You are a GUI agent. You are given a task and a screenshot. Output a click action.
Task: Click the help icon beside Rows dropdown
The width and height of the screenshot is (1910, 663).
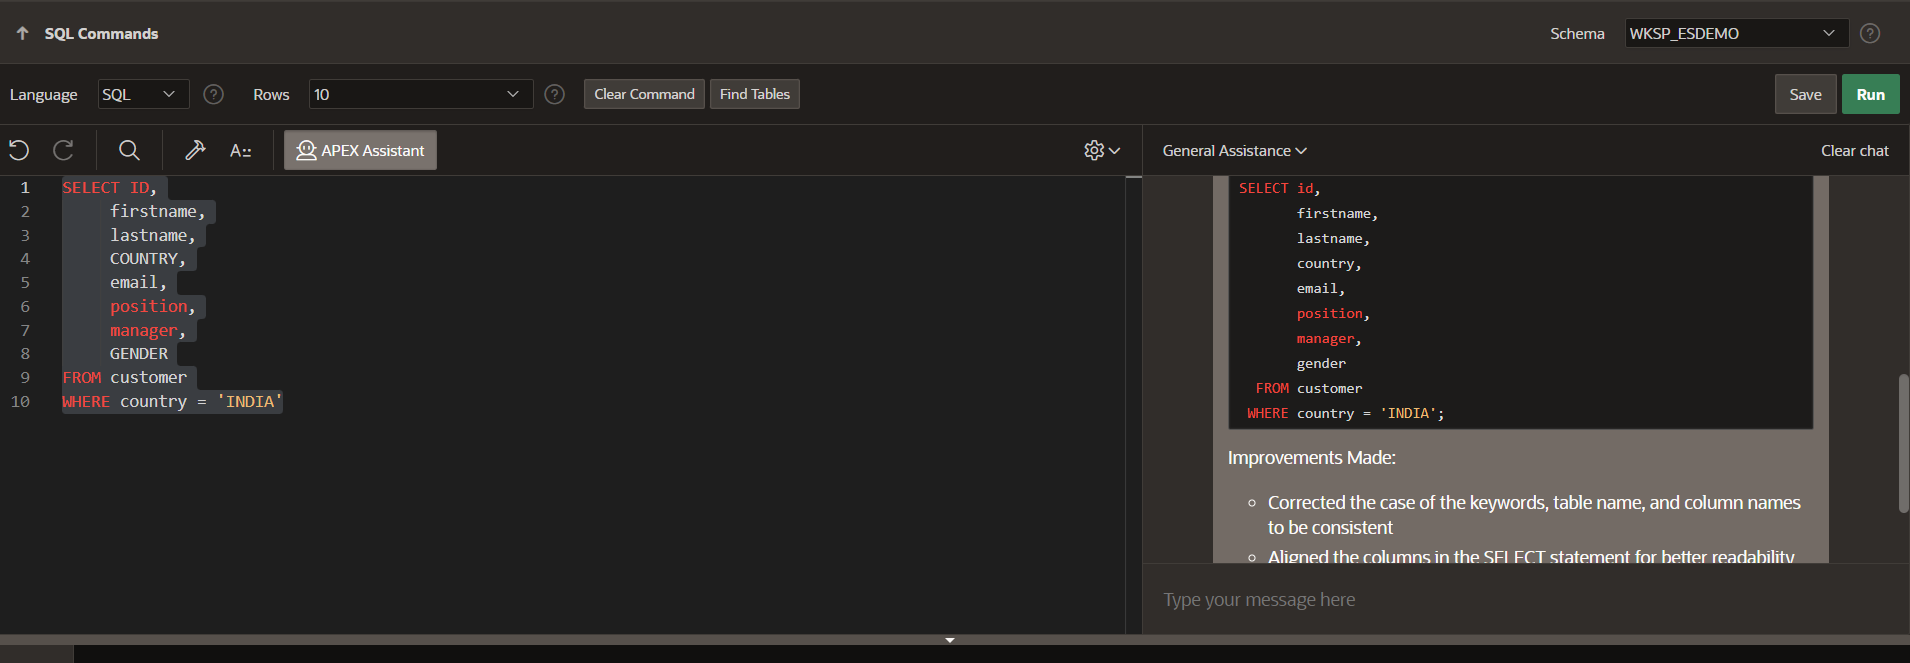tap(554, 94)
